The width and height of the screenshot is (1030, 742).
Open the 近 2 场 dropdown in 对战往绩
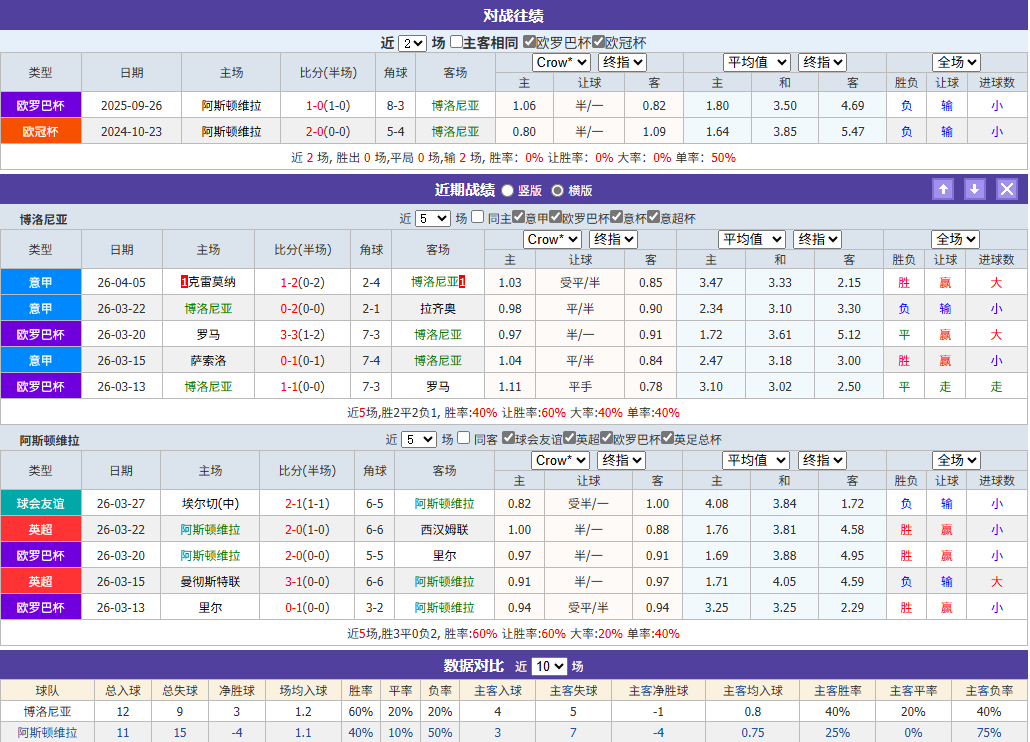[413, 41]
